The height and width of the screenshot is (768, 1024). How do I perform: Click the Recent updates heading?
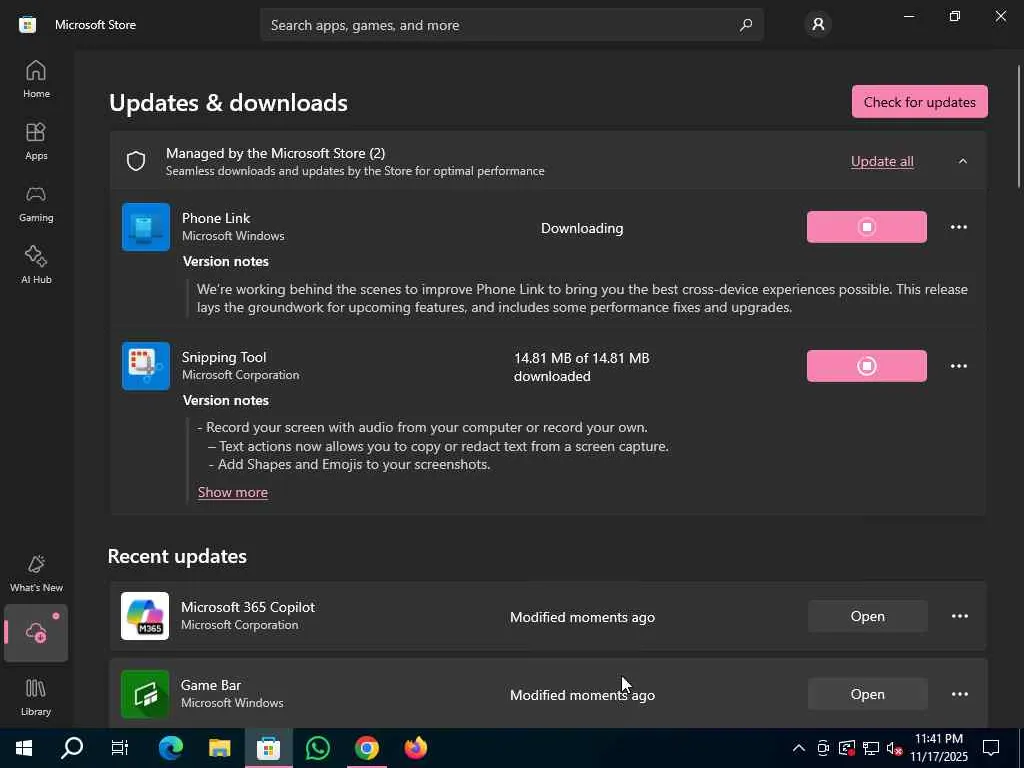click(177, 556)
